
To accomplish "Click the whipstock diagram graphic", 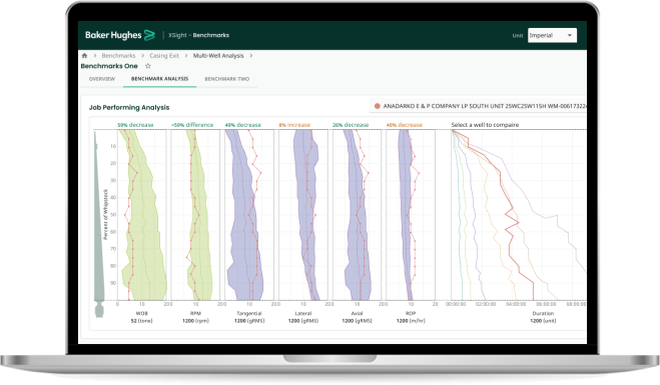I will coord(99,223).
